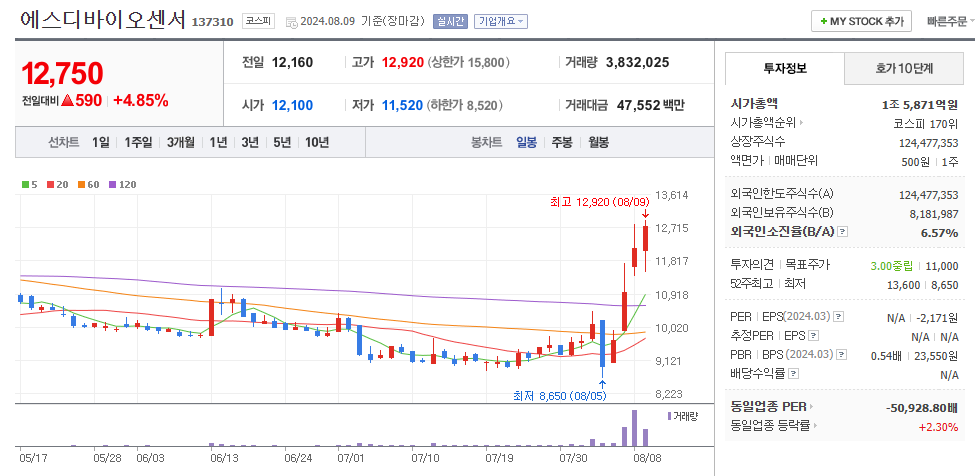Click the red up-triangle icon near 590
Image resolution: width=980 pixels, height=476 pixels.
[x=67, y=100]
